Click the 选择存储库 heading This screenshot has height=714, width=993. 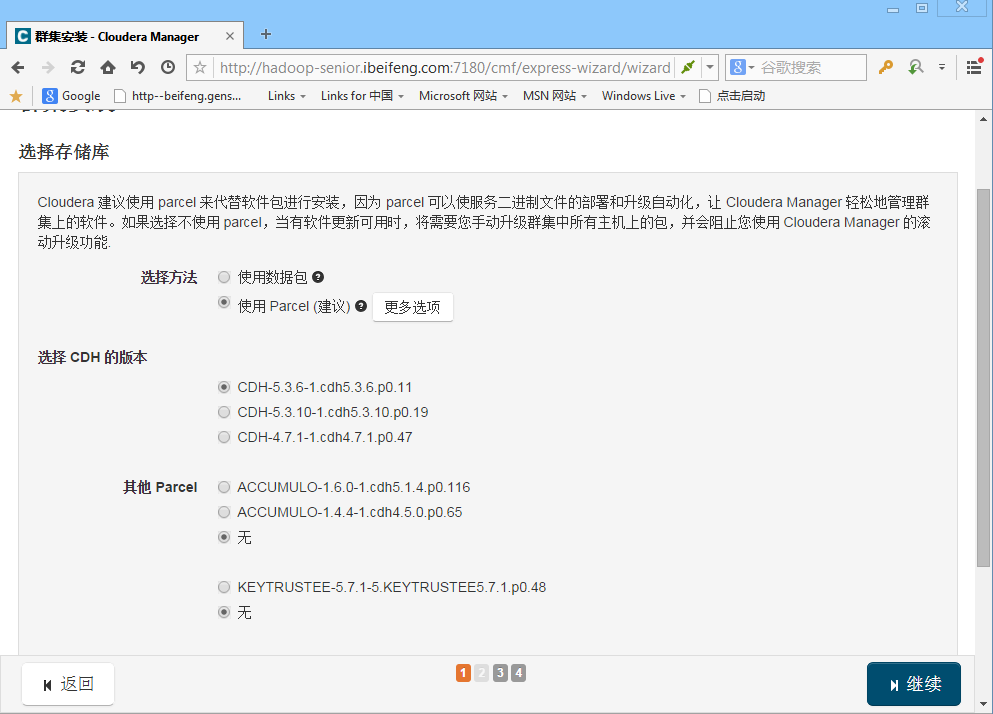tap(64, 152)
